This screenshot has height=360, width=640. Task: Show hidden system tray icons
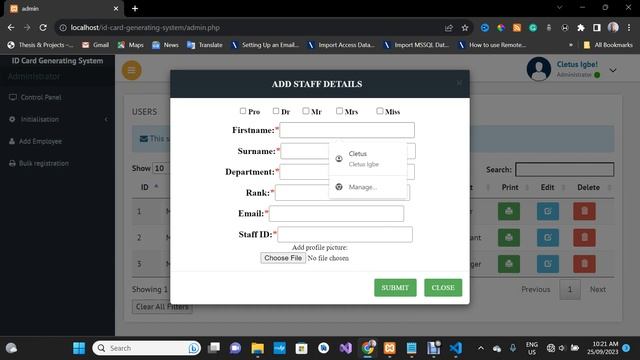[481, 348]
